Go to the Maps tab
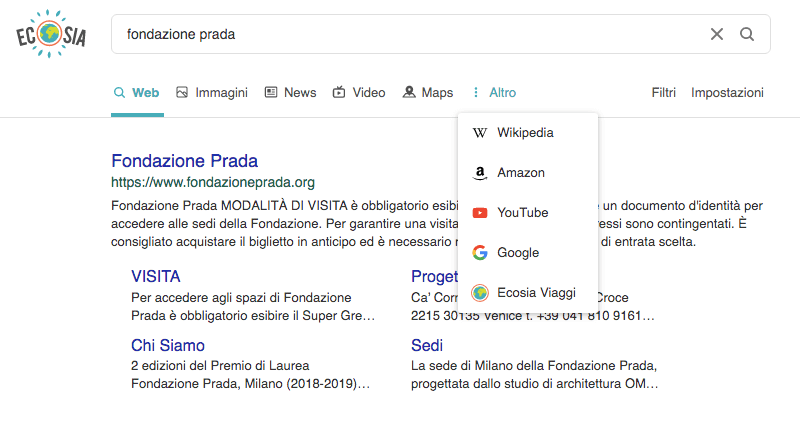Viewport: 800px width, 423px height. [428, 93]
